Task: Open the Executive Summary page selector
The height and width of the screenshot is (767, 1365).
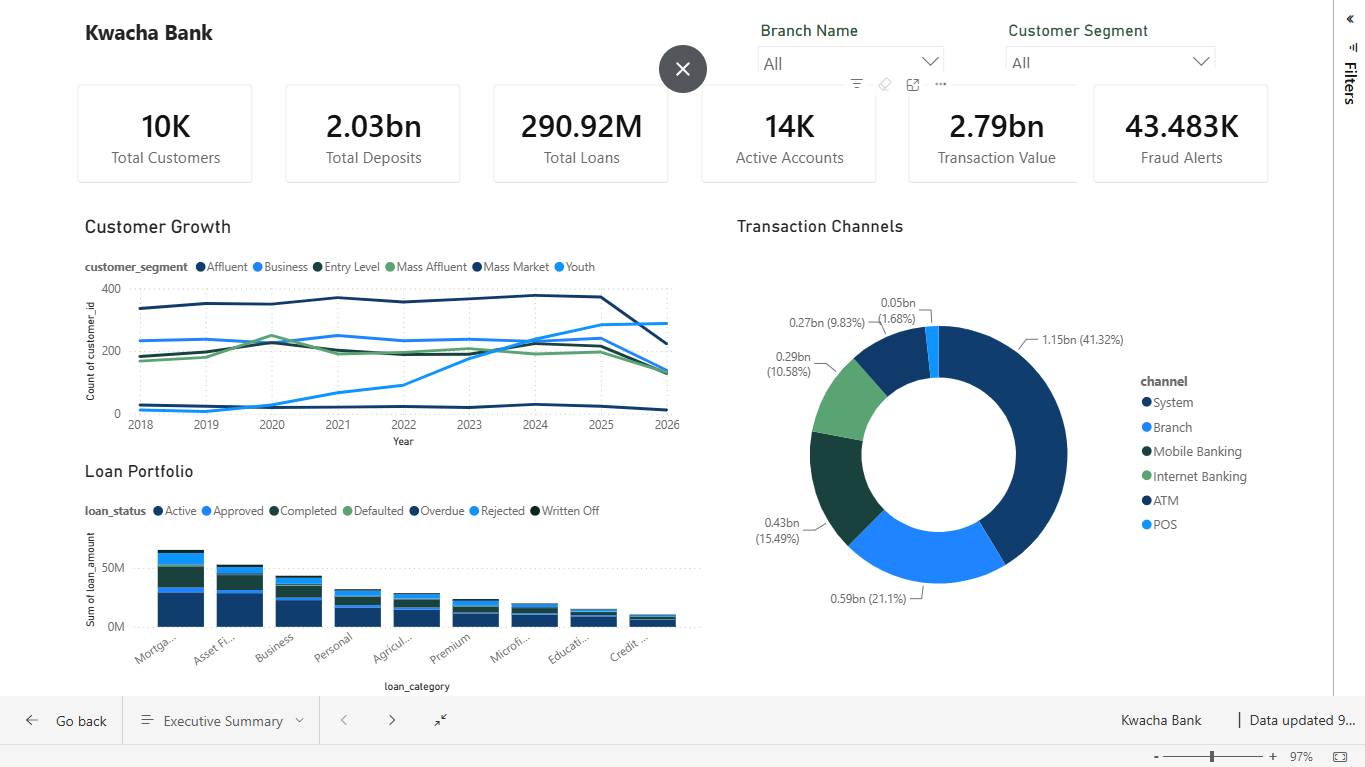Action: coord(222,721)
